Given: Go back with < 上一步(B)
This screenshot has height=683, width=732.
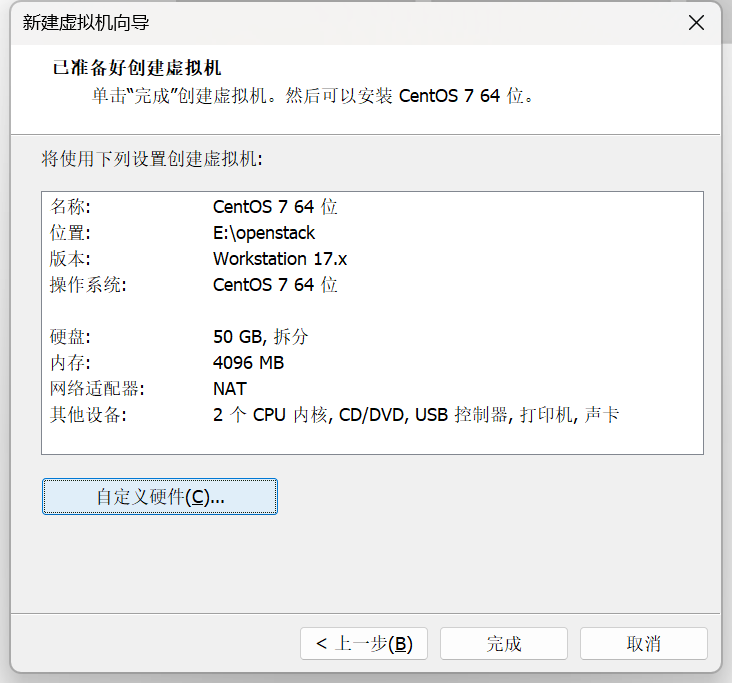Looking at the screenshot, I should coord(364,643).
